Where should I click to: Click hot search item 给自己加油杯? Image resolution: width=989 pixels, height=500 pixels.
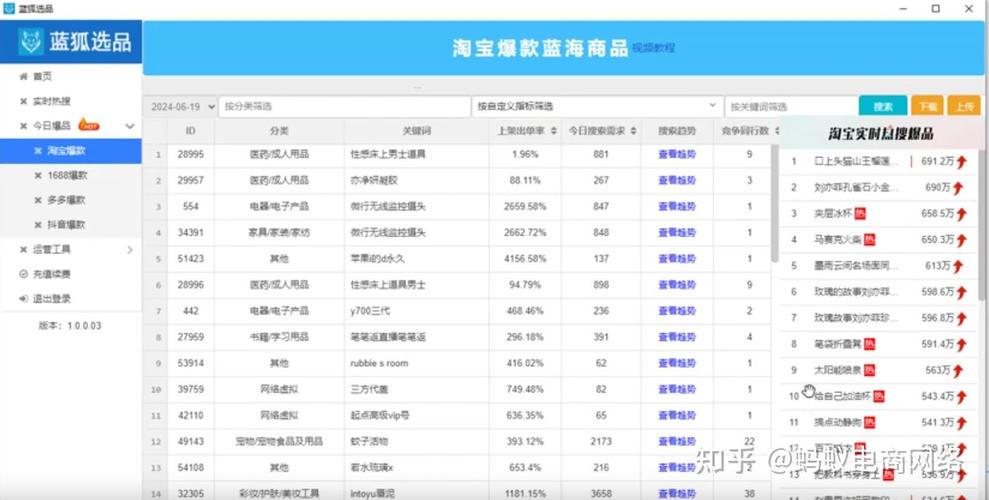(x=842, y=397)
